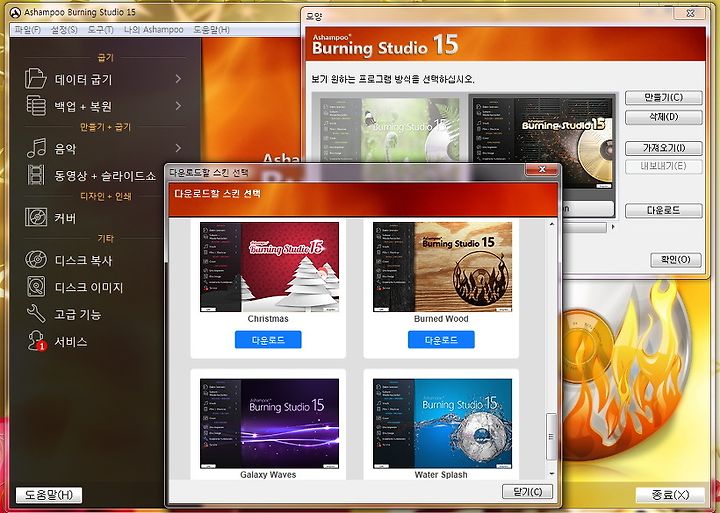720x513 pixels.
Task: Select the Burned Wood skin preview thumbnail
Action: pyautogui.click(x=442, y=267)
